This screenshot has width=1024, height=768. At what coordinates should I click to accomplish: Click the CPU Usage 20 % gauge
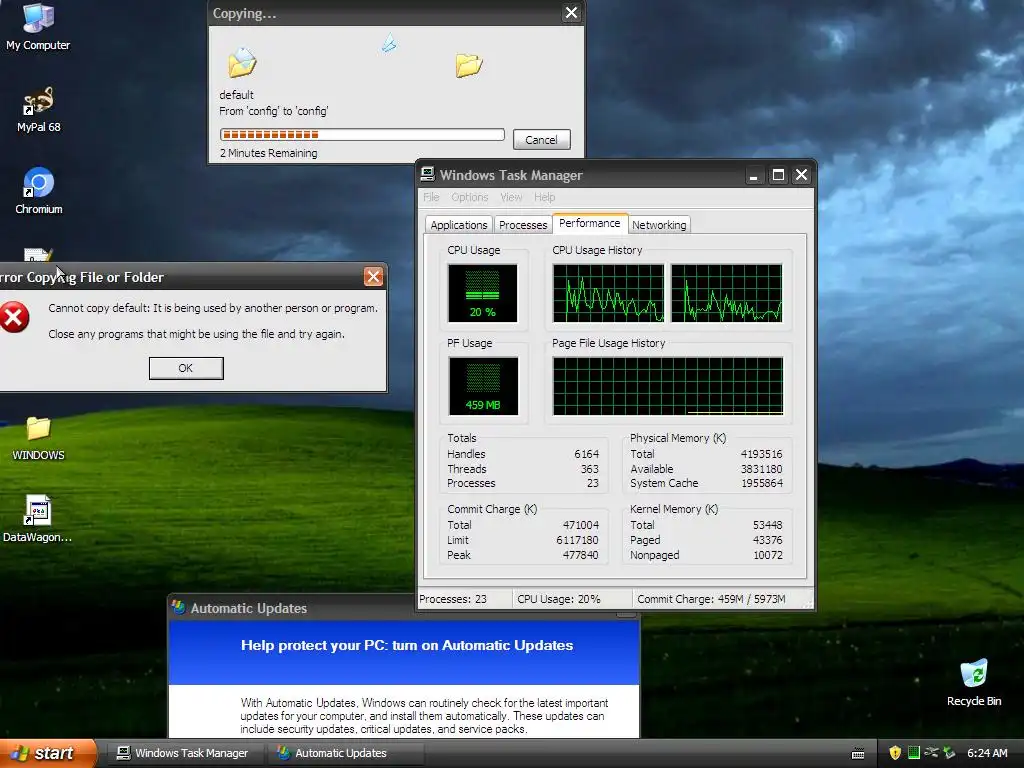click(x=483, y=293)
